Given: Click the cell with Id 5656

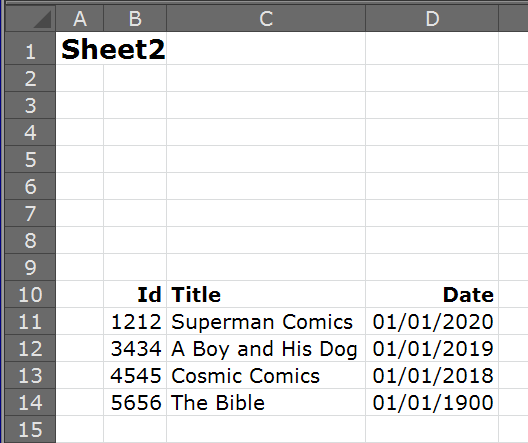Looking at the screenshot, I should coord(135,402).
